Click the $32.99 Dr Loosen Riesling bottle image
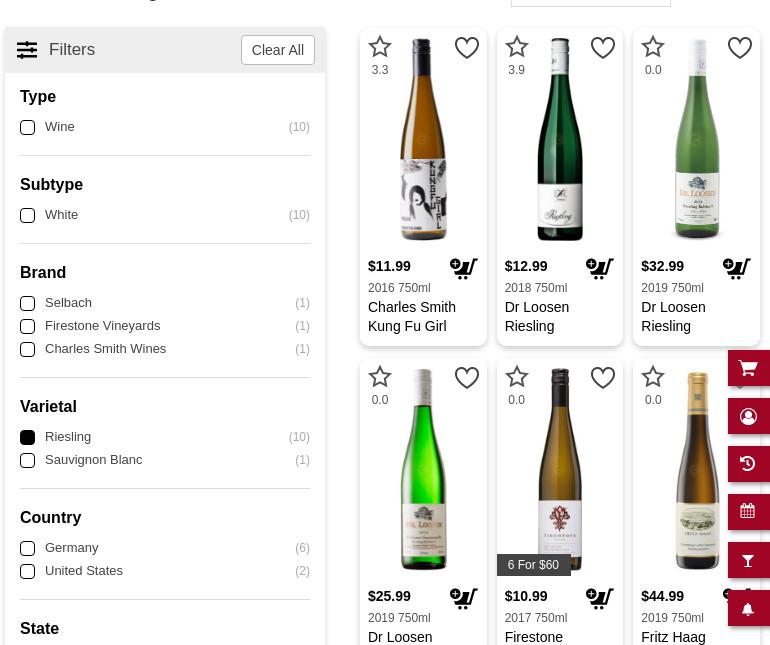This screenshot has width=770, height=645. coord(696,140)
